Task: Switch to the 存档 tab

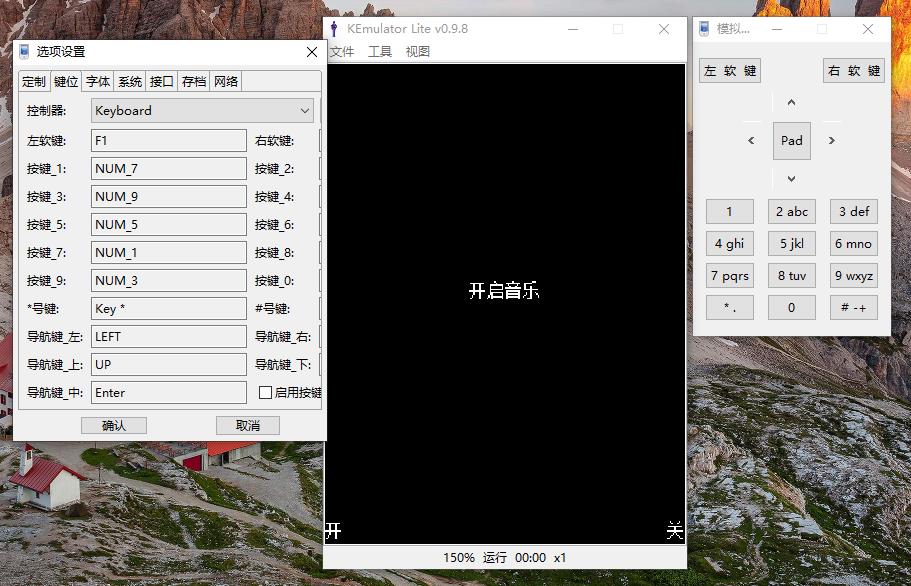Action: pyautogui.click(x=193, y=82)
